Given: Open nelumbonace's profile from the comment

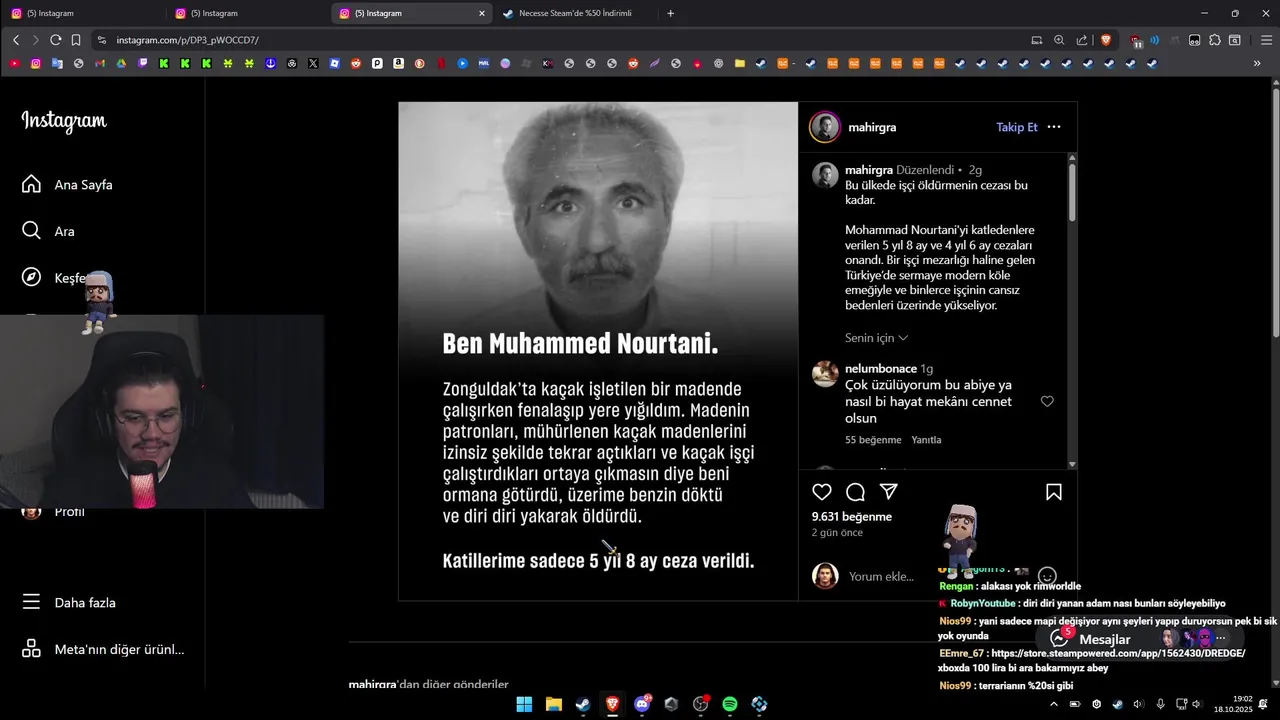Looking at the screenshot, I should [x=881, y=369].
